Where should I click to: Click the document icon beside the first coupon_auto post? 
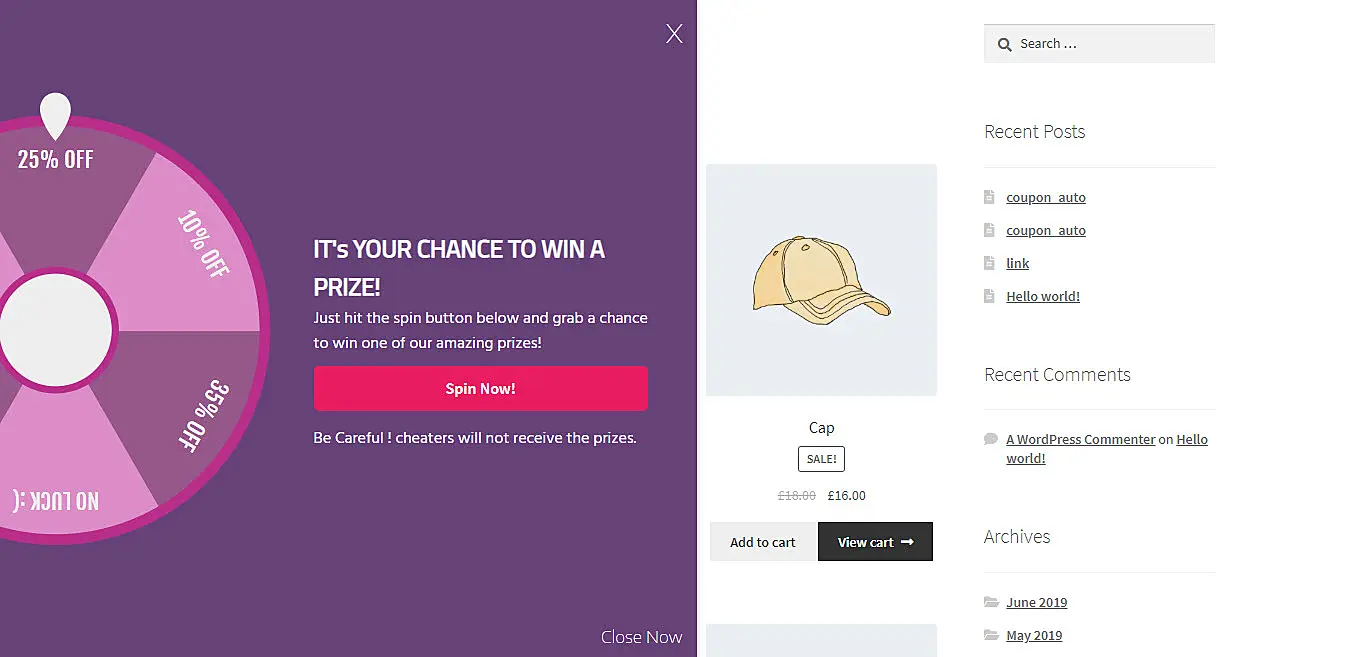989,197
